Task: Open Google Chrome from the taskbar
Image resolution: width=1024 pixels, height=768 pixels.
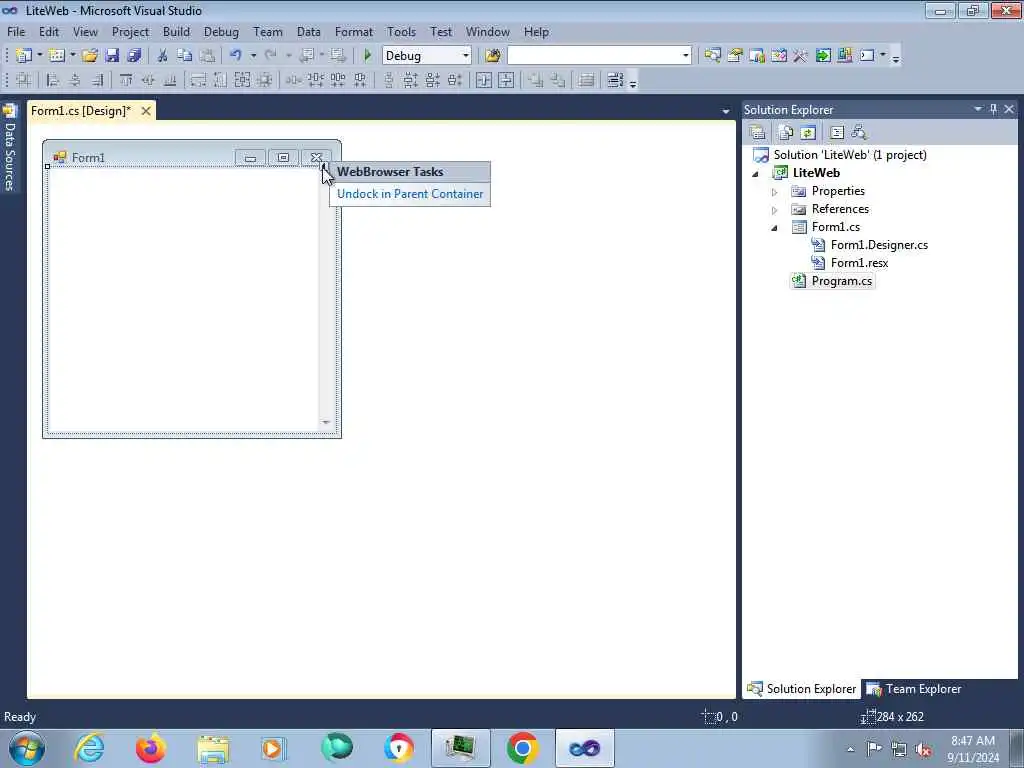Action: 522,748
